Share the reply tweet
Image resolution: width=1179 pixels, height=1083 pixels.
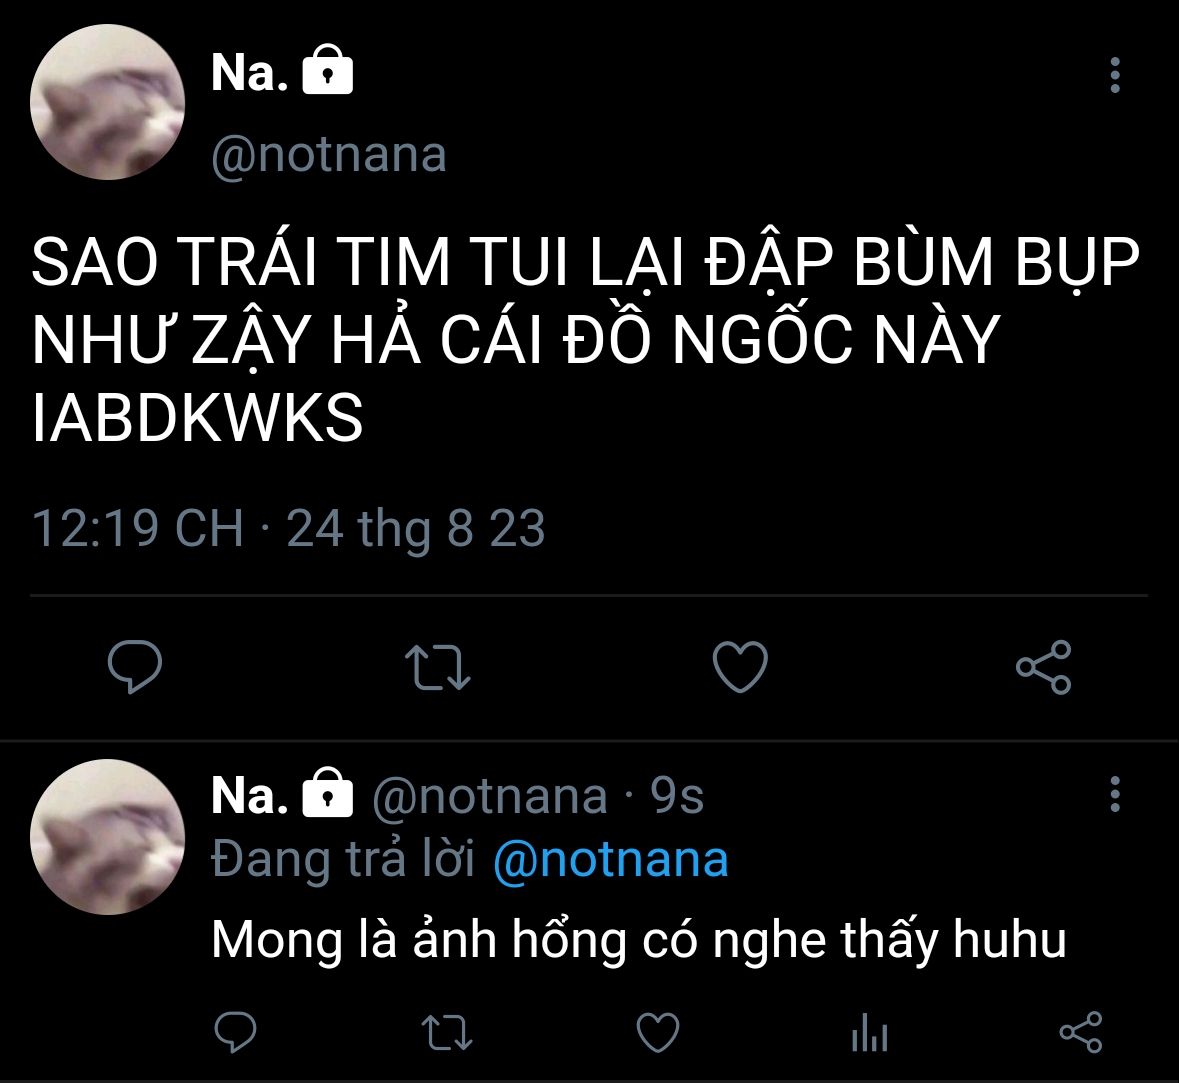[x=1080, y=1032]
